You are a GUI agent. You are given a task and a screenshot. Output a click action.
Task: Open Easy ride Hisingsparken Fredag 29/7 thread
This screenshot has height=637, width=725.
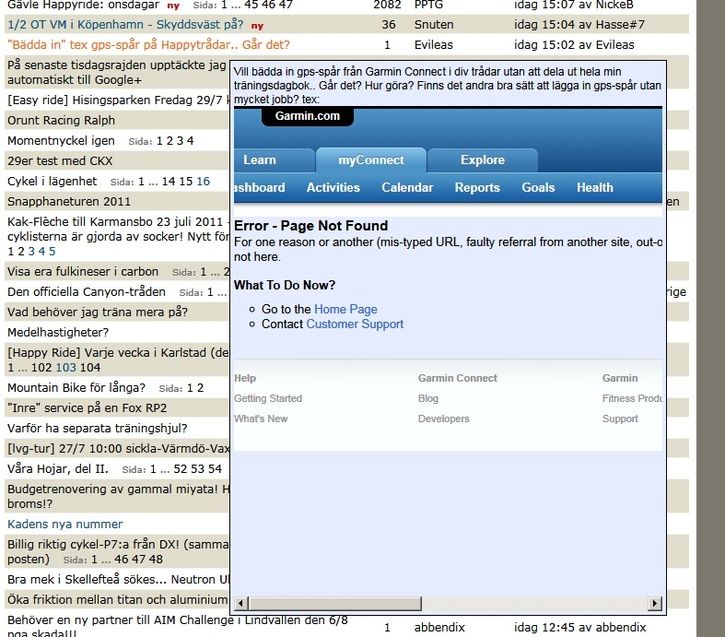[x=117, y=100]
